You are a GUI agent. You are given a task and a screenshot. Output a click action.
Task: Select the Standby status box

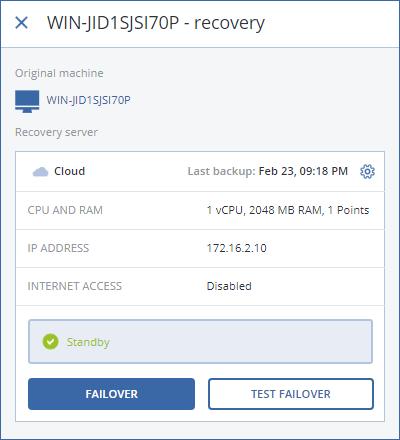200,341
